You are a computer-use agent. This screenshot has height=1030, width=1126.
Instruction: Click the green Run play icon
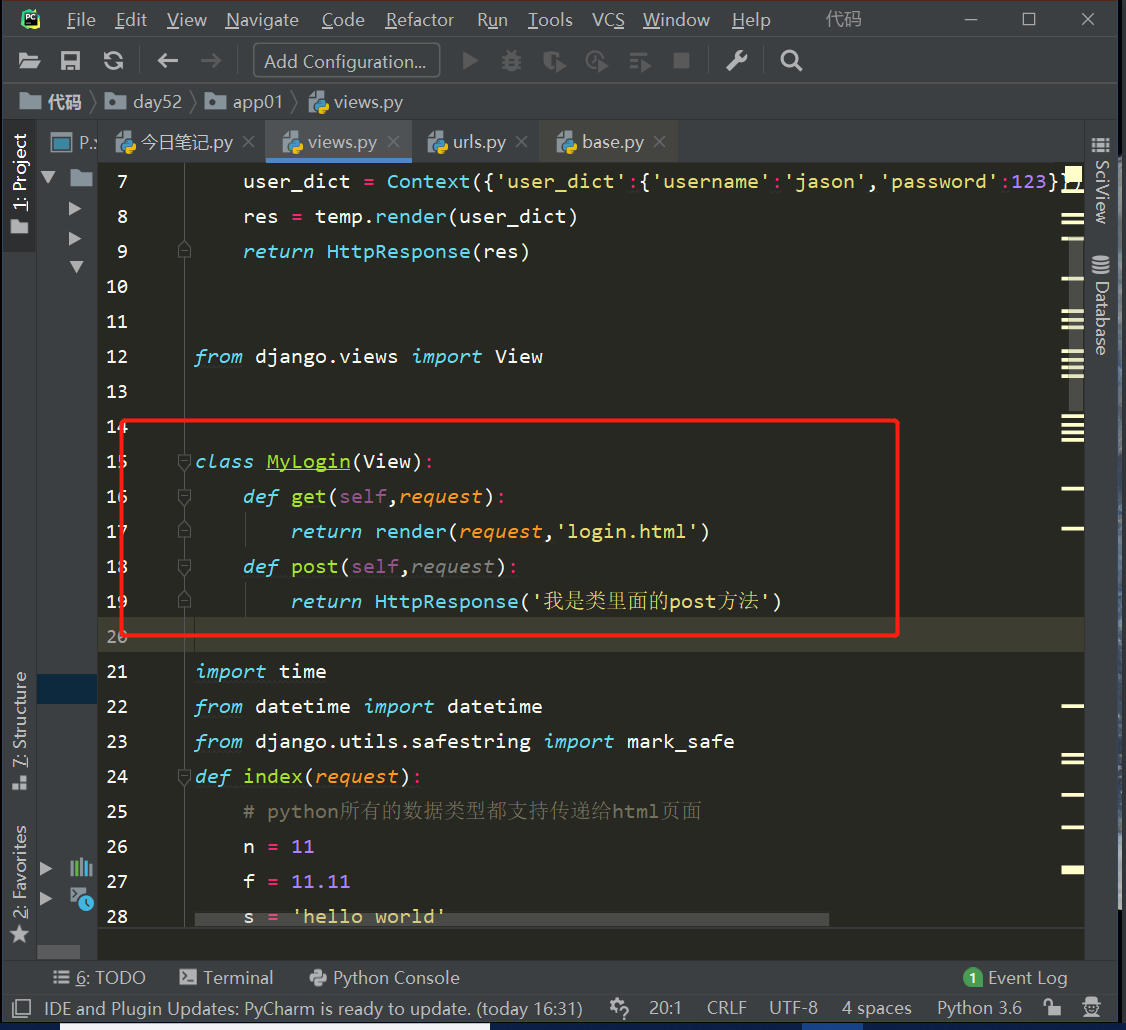click(470, 61)
